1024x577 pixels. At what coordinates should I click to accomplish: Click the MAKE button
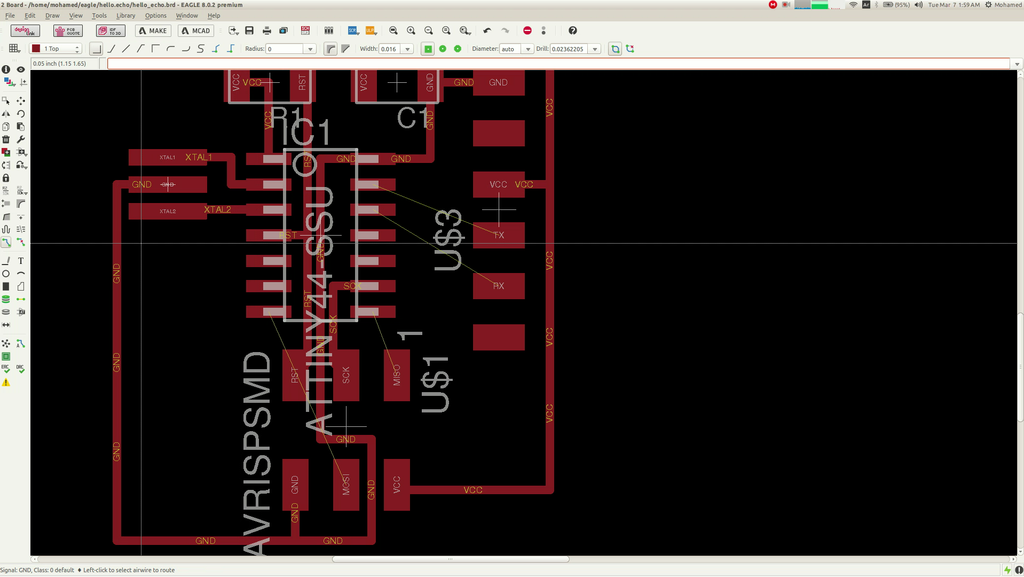[153, 31]
